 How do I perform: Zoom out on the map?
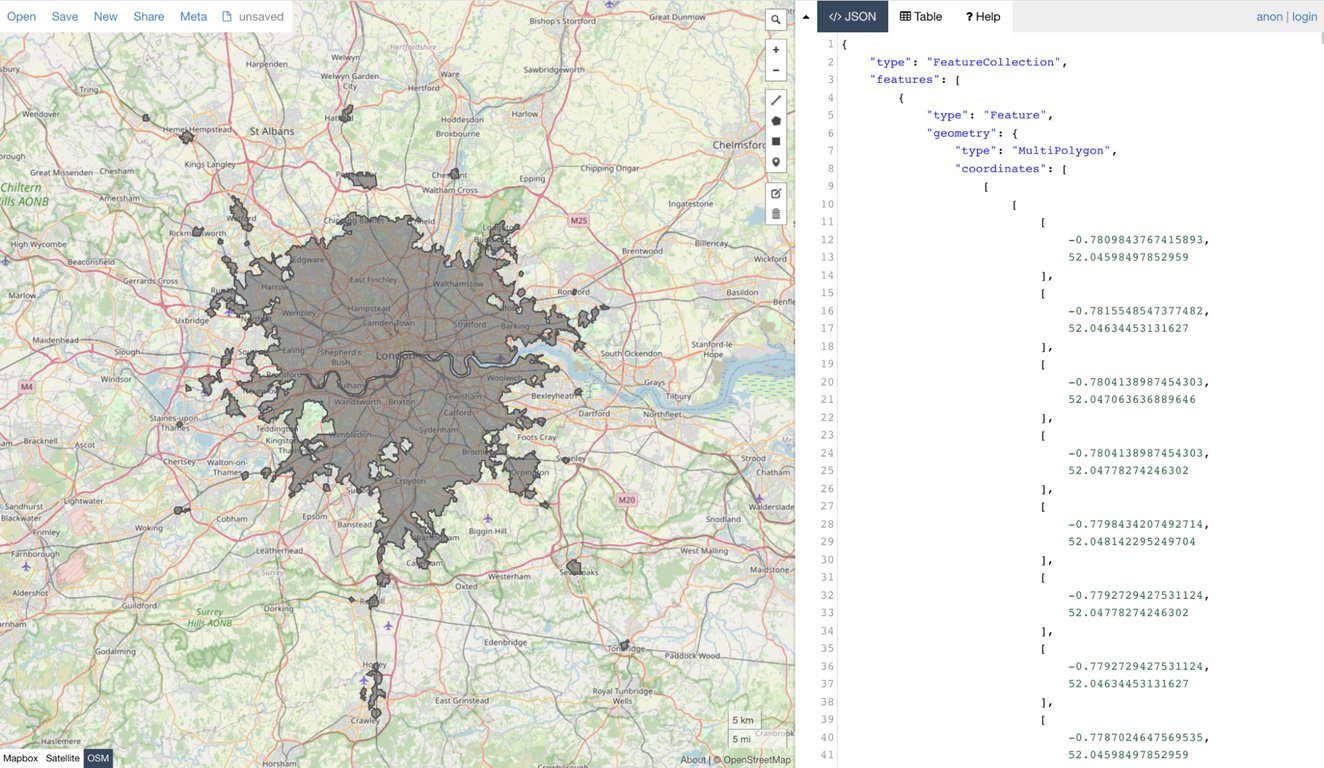(x=775, y=71)
